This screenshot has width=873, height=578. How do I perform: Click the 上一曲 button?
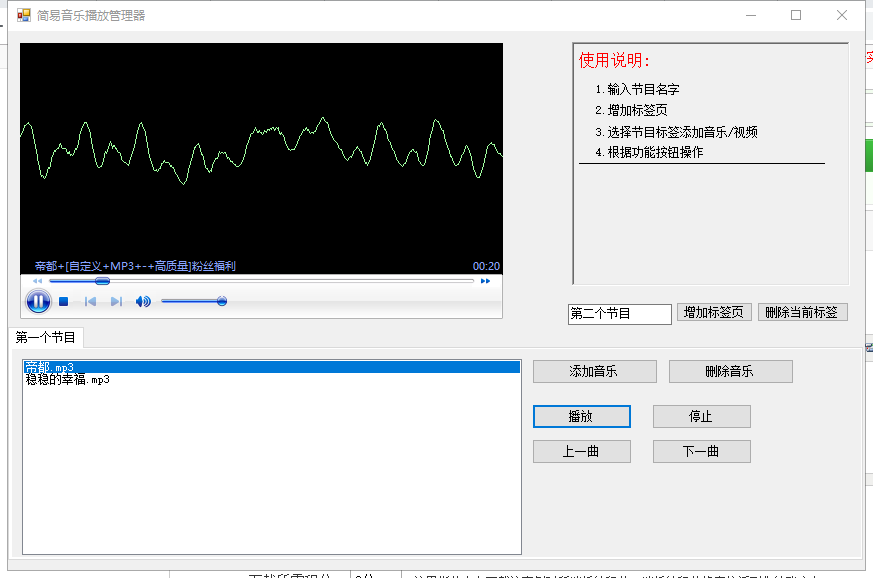(582, 452)
